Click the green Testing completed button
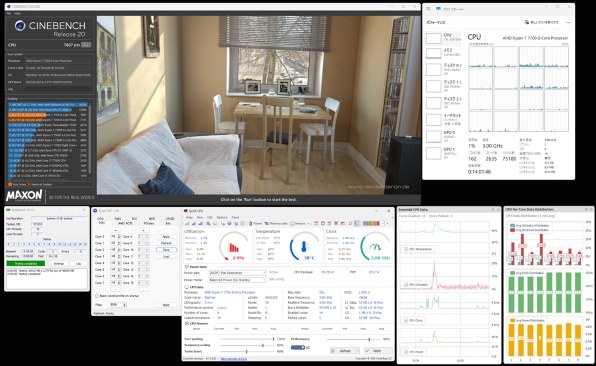The width and height of the screenshot is (596, 366). [26, 263]
